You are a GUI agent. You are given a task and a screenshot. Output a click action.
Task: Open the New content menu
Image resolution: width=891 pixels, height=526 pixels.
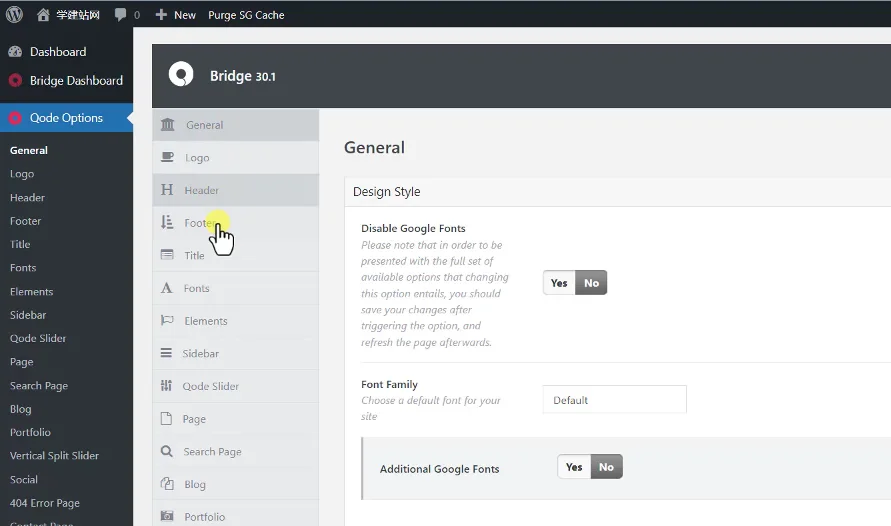click(x=176, y=15)
